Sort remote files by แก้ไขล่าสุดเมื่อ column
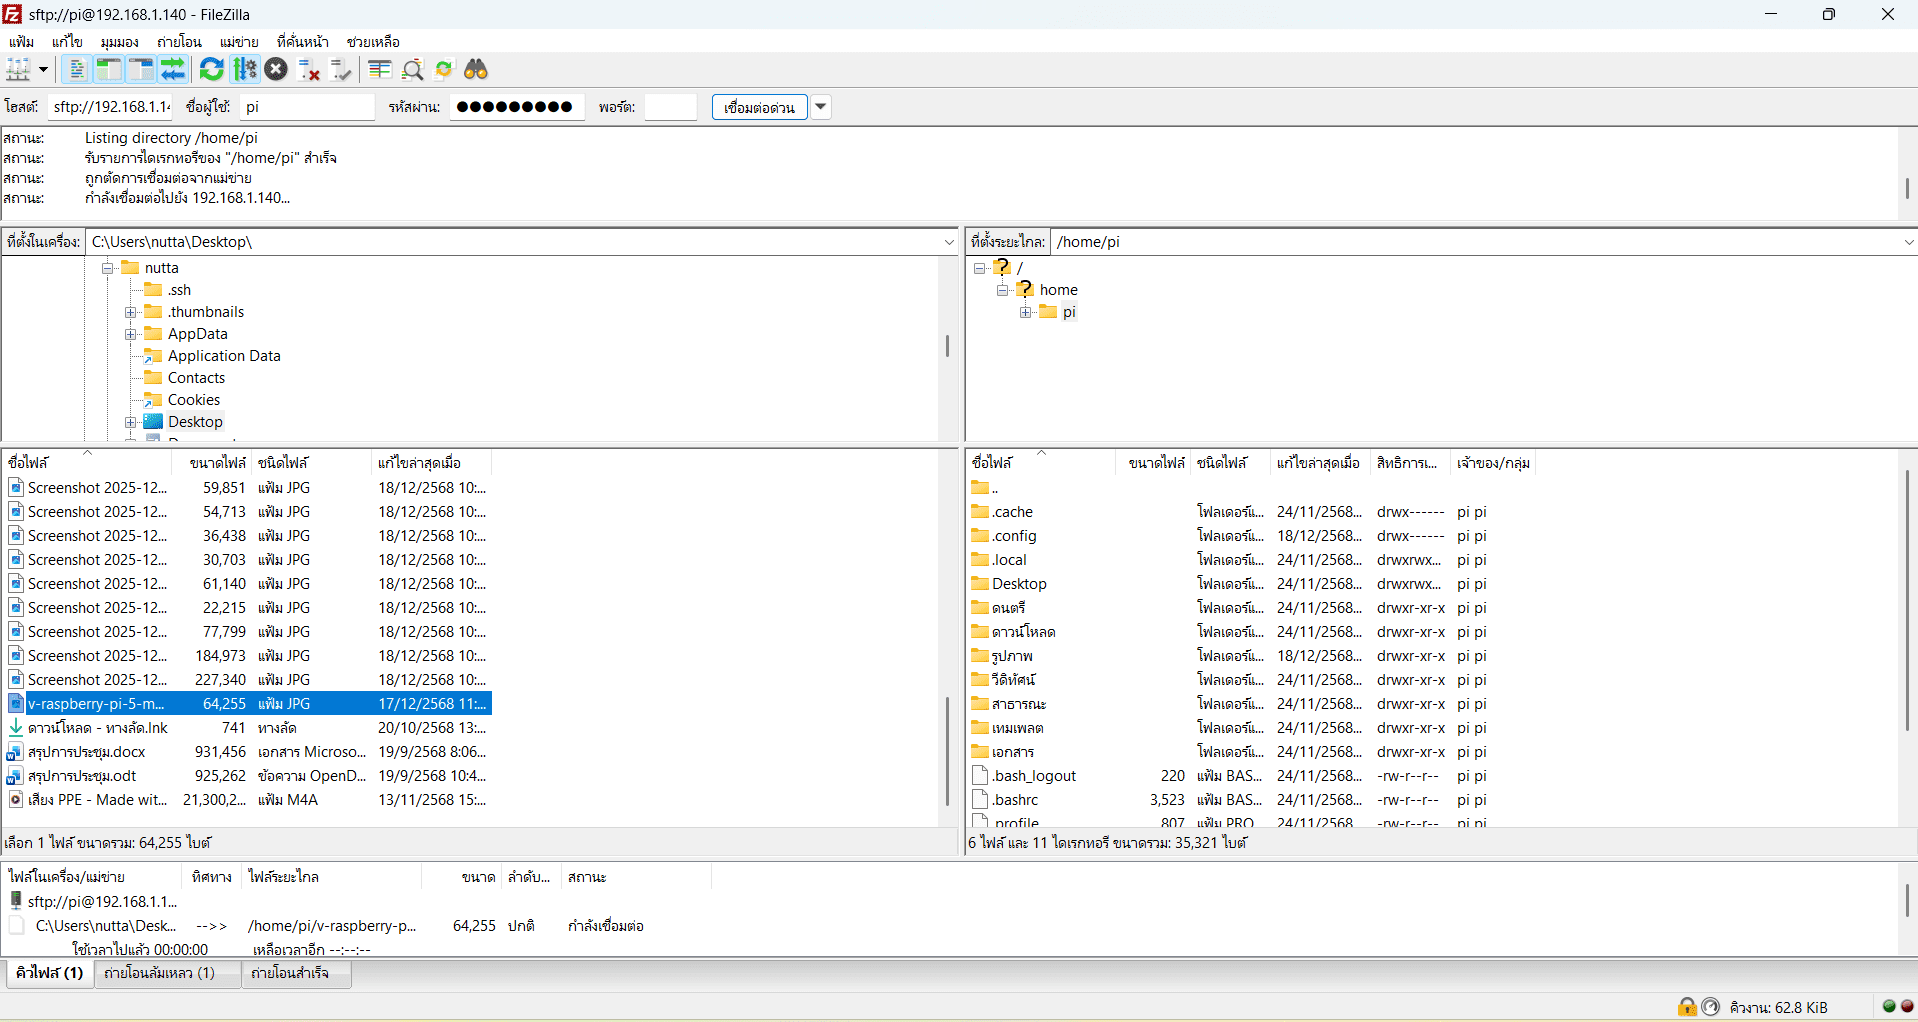This screenshot has height=1022, width=1918. (1320, 463)
